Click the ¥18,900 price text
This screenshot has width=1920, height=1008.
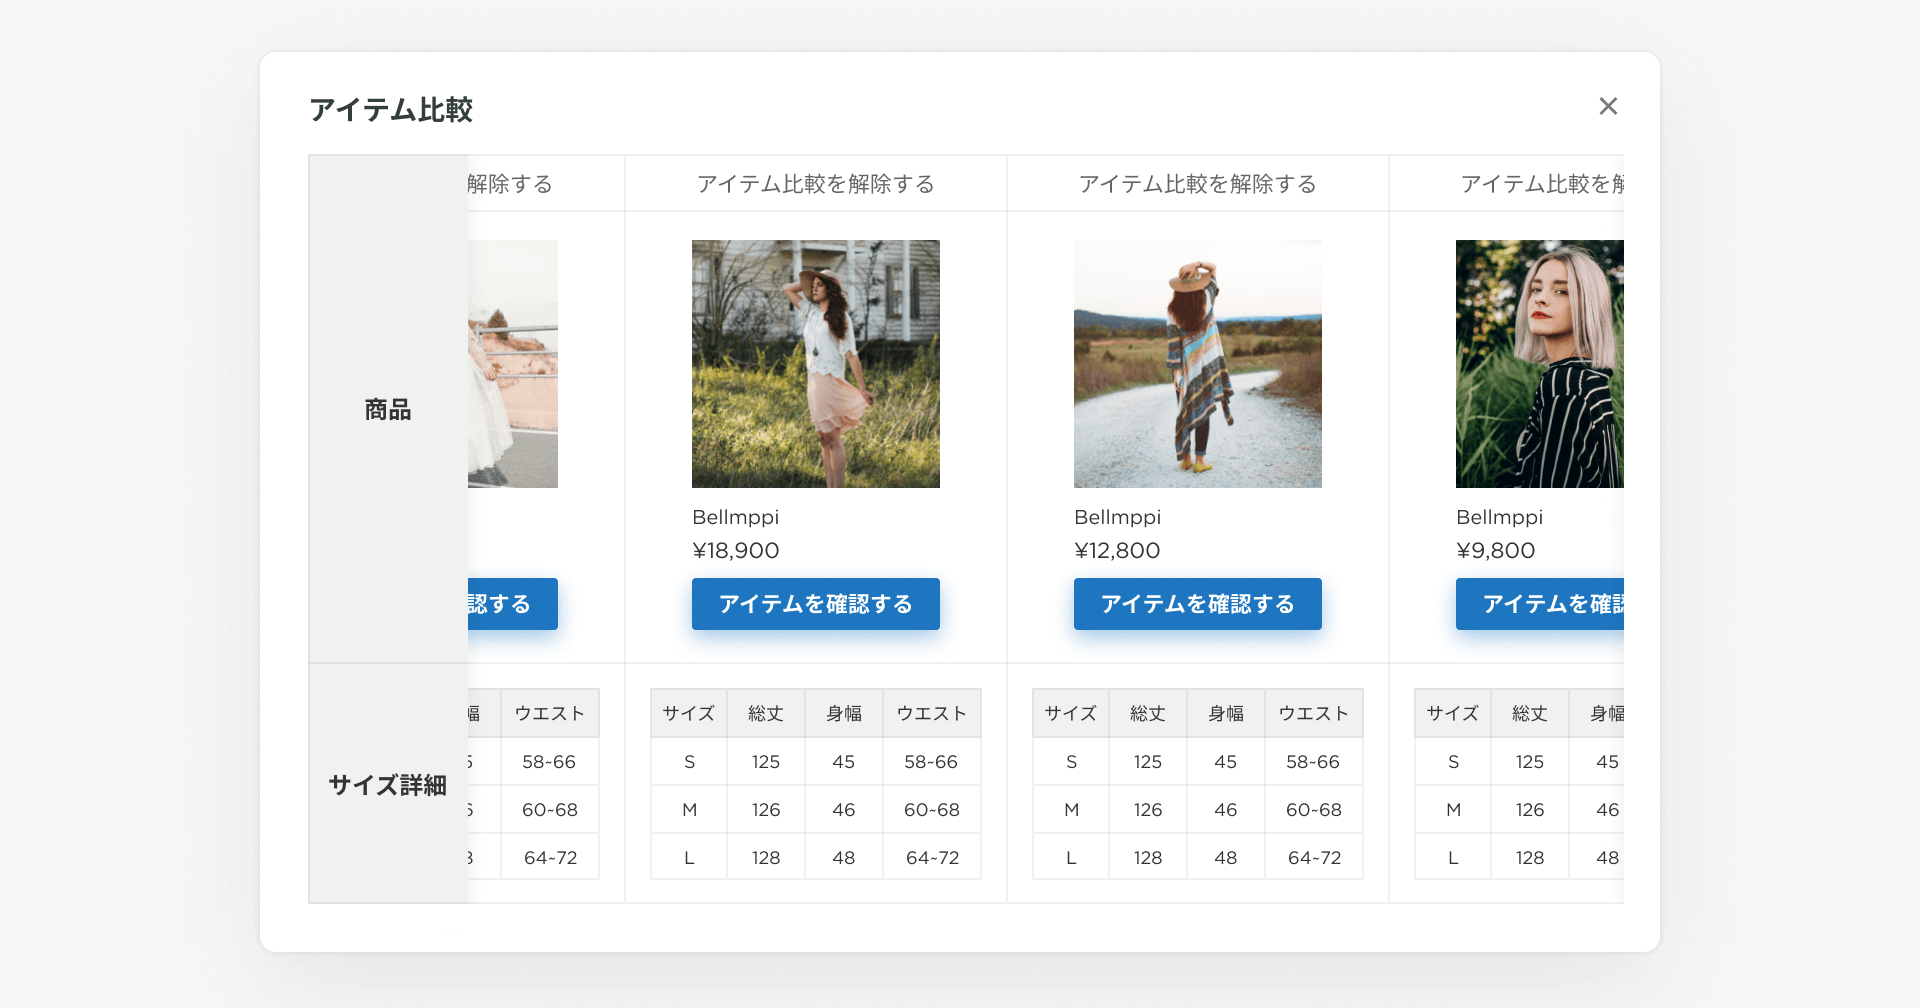click(x=736, y=550)
